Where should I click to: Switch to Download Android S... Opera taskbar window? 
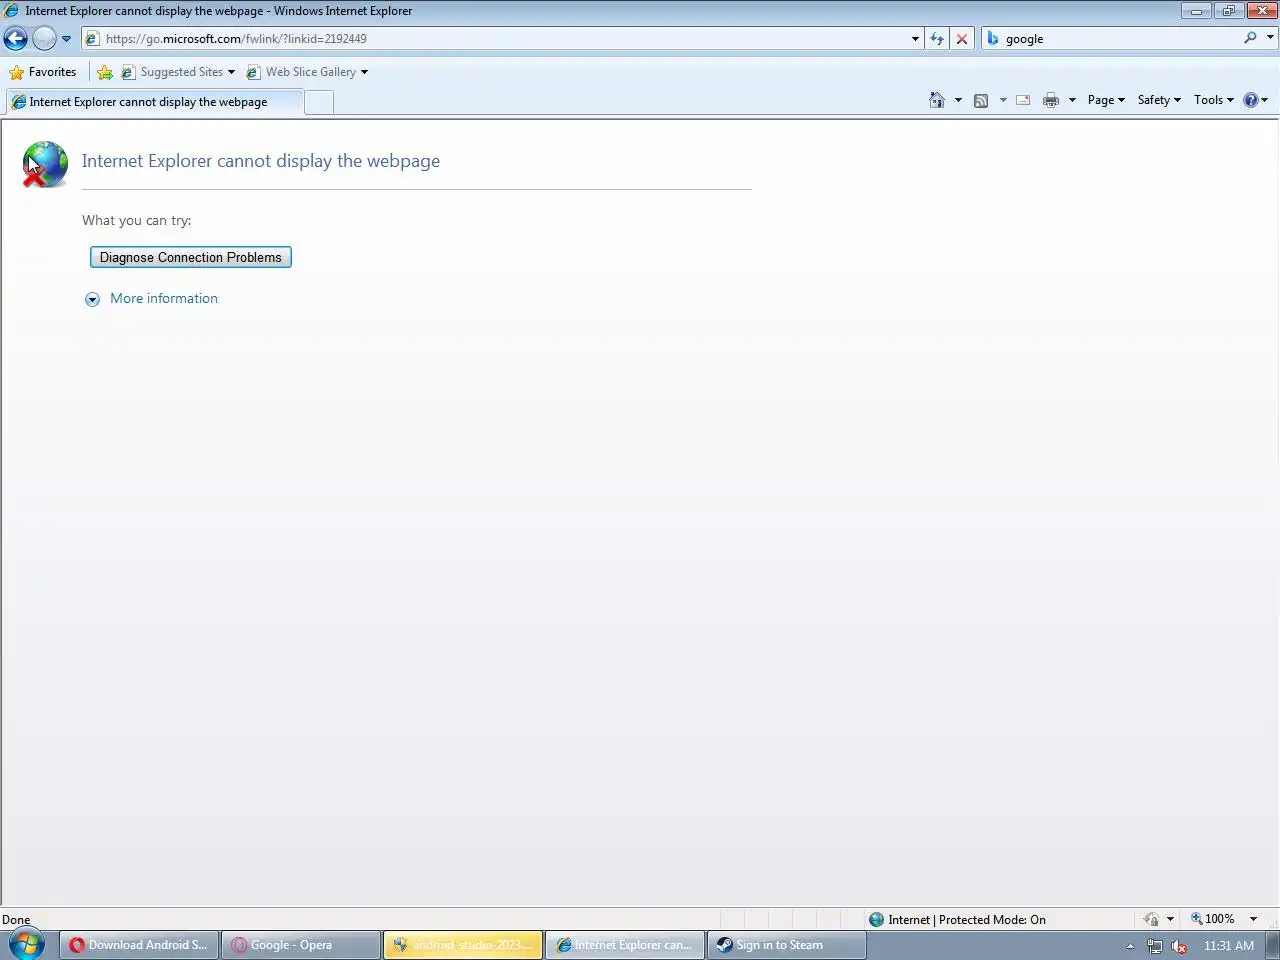[x=139, y=945]
